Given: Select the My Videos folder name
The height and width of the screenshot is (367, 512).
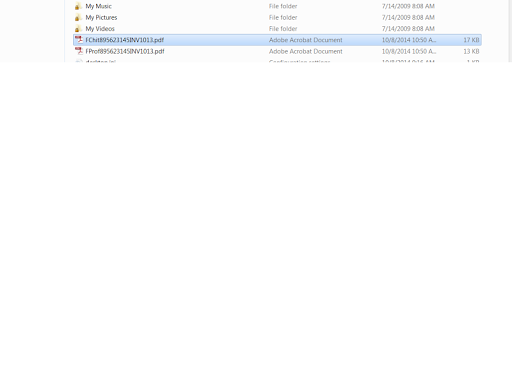Looking at the screenshot, I should 100,29.
